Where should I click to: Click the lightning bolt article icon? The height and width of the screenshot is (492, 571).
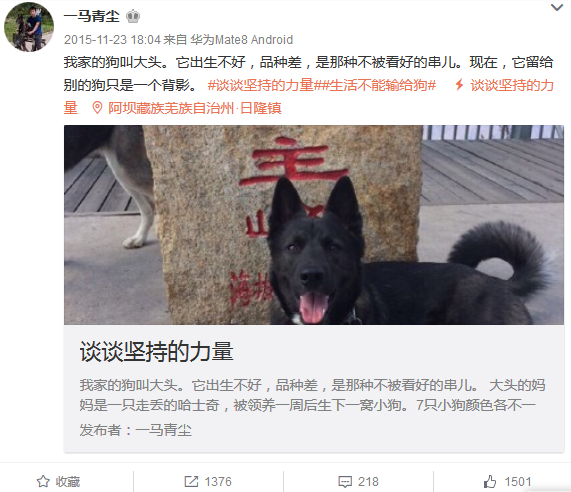click(x=459, y=85)
